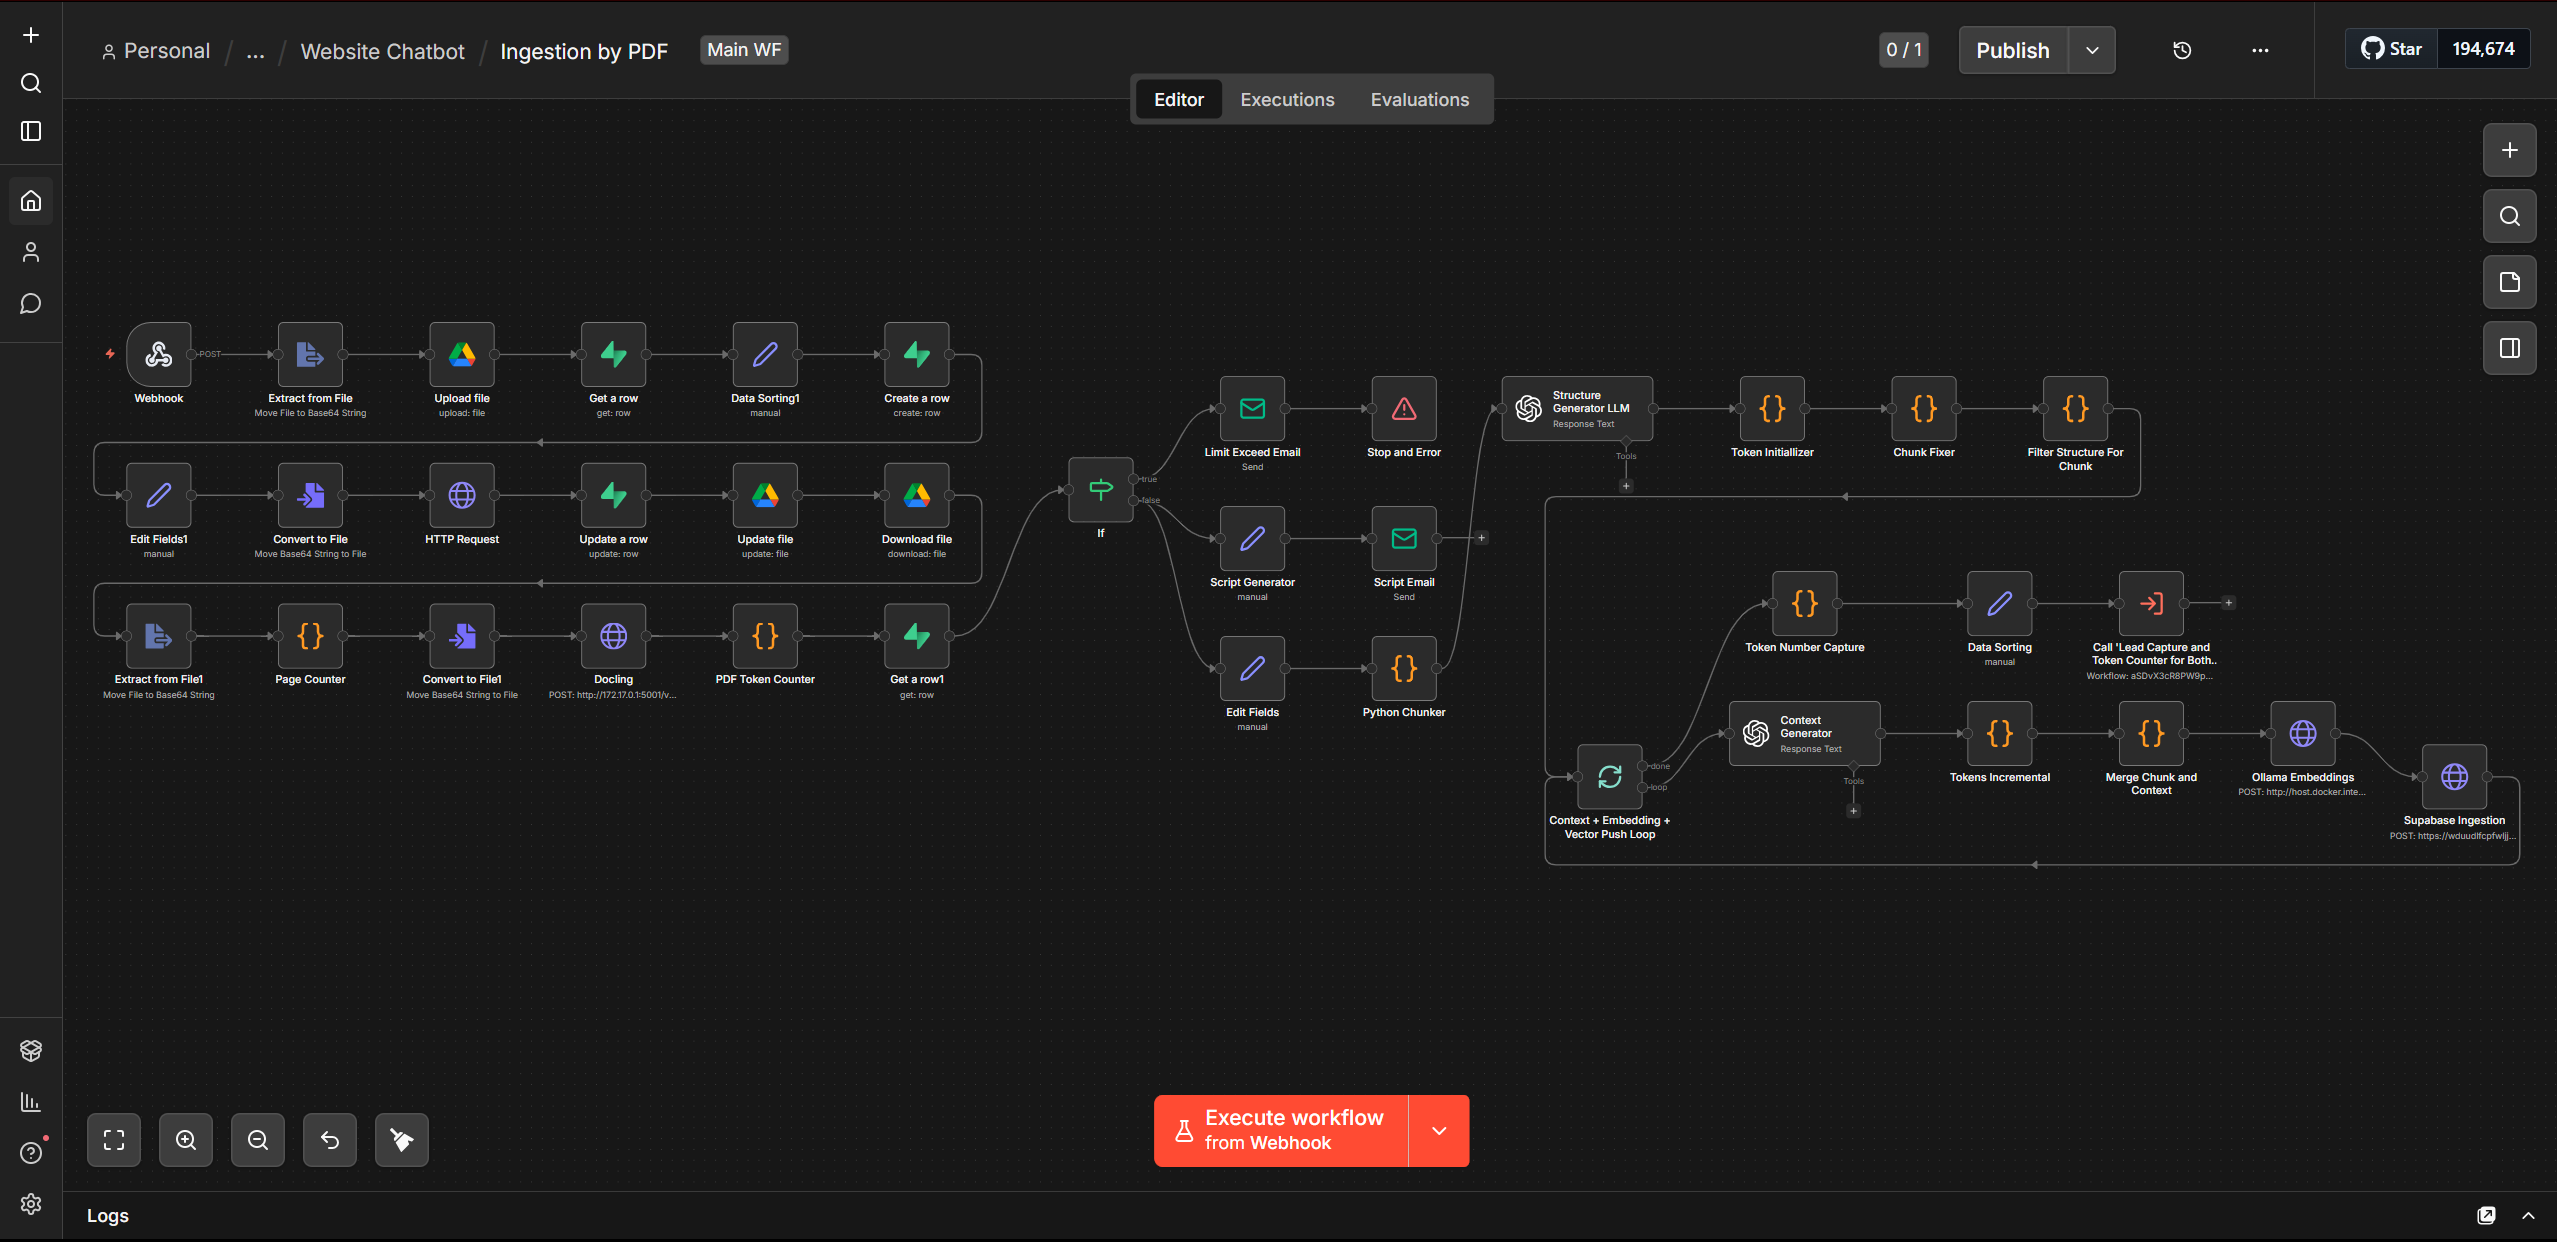Open the Python Chunker code node
This screenshot has width=2557, height=1242.
[x=1404, y=668]
